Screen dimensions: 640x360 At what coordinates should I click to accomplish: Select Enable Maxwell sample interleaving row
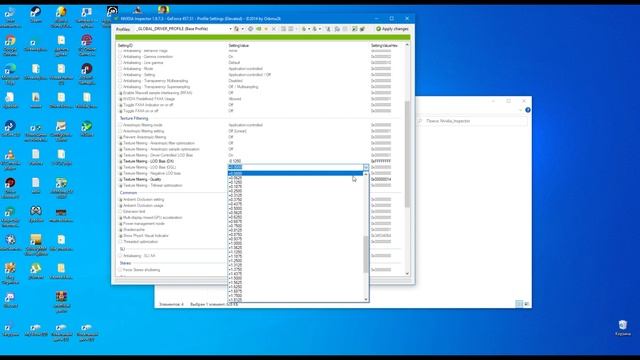(x=260, y=93)
